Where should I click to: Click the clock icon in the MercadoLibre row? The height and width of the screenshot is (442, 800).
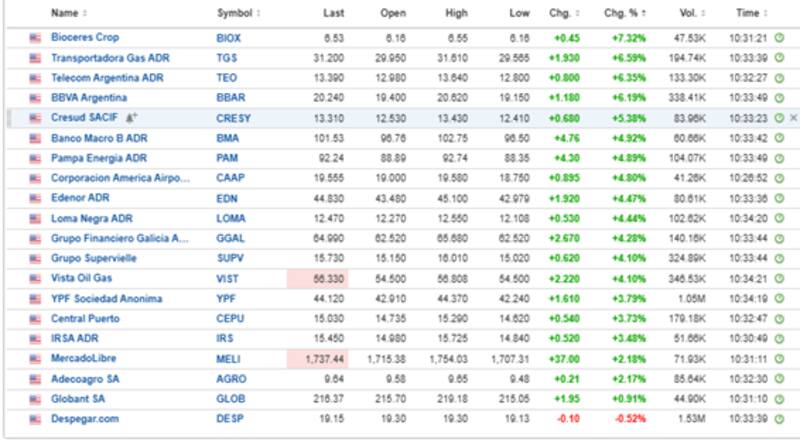778,358
